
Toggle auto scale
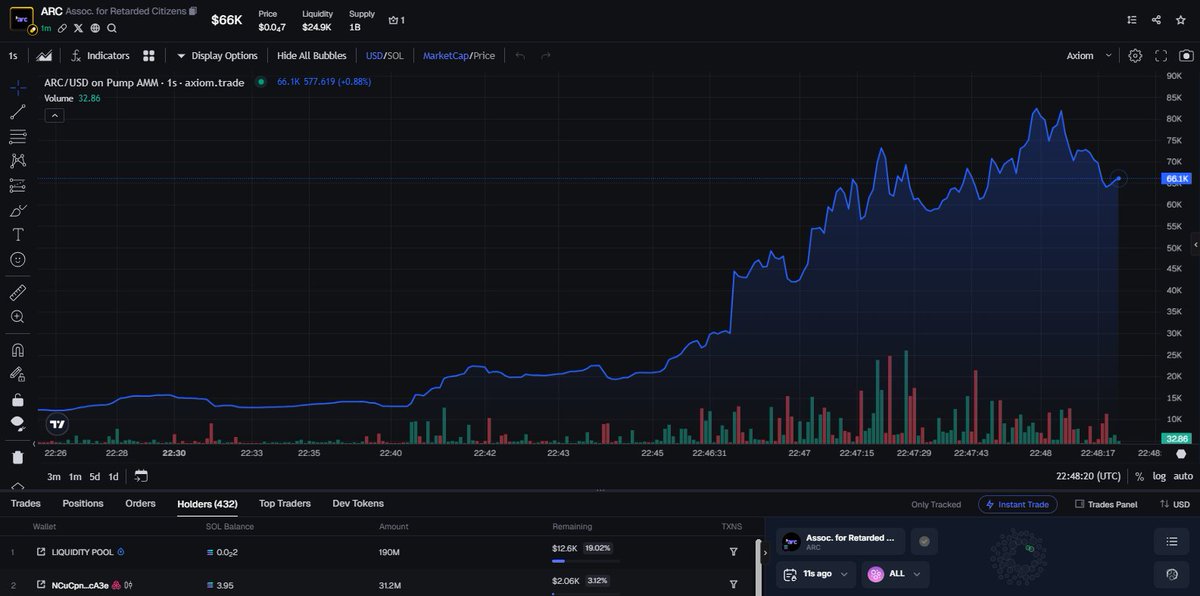point(1183,476)
